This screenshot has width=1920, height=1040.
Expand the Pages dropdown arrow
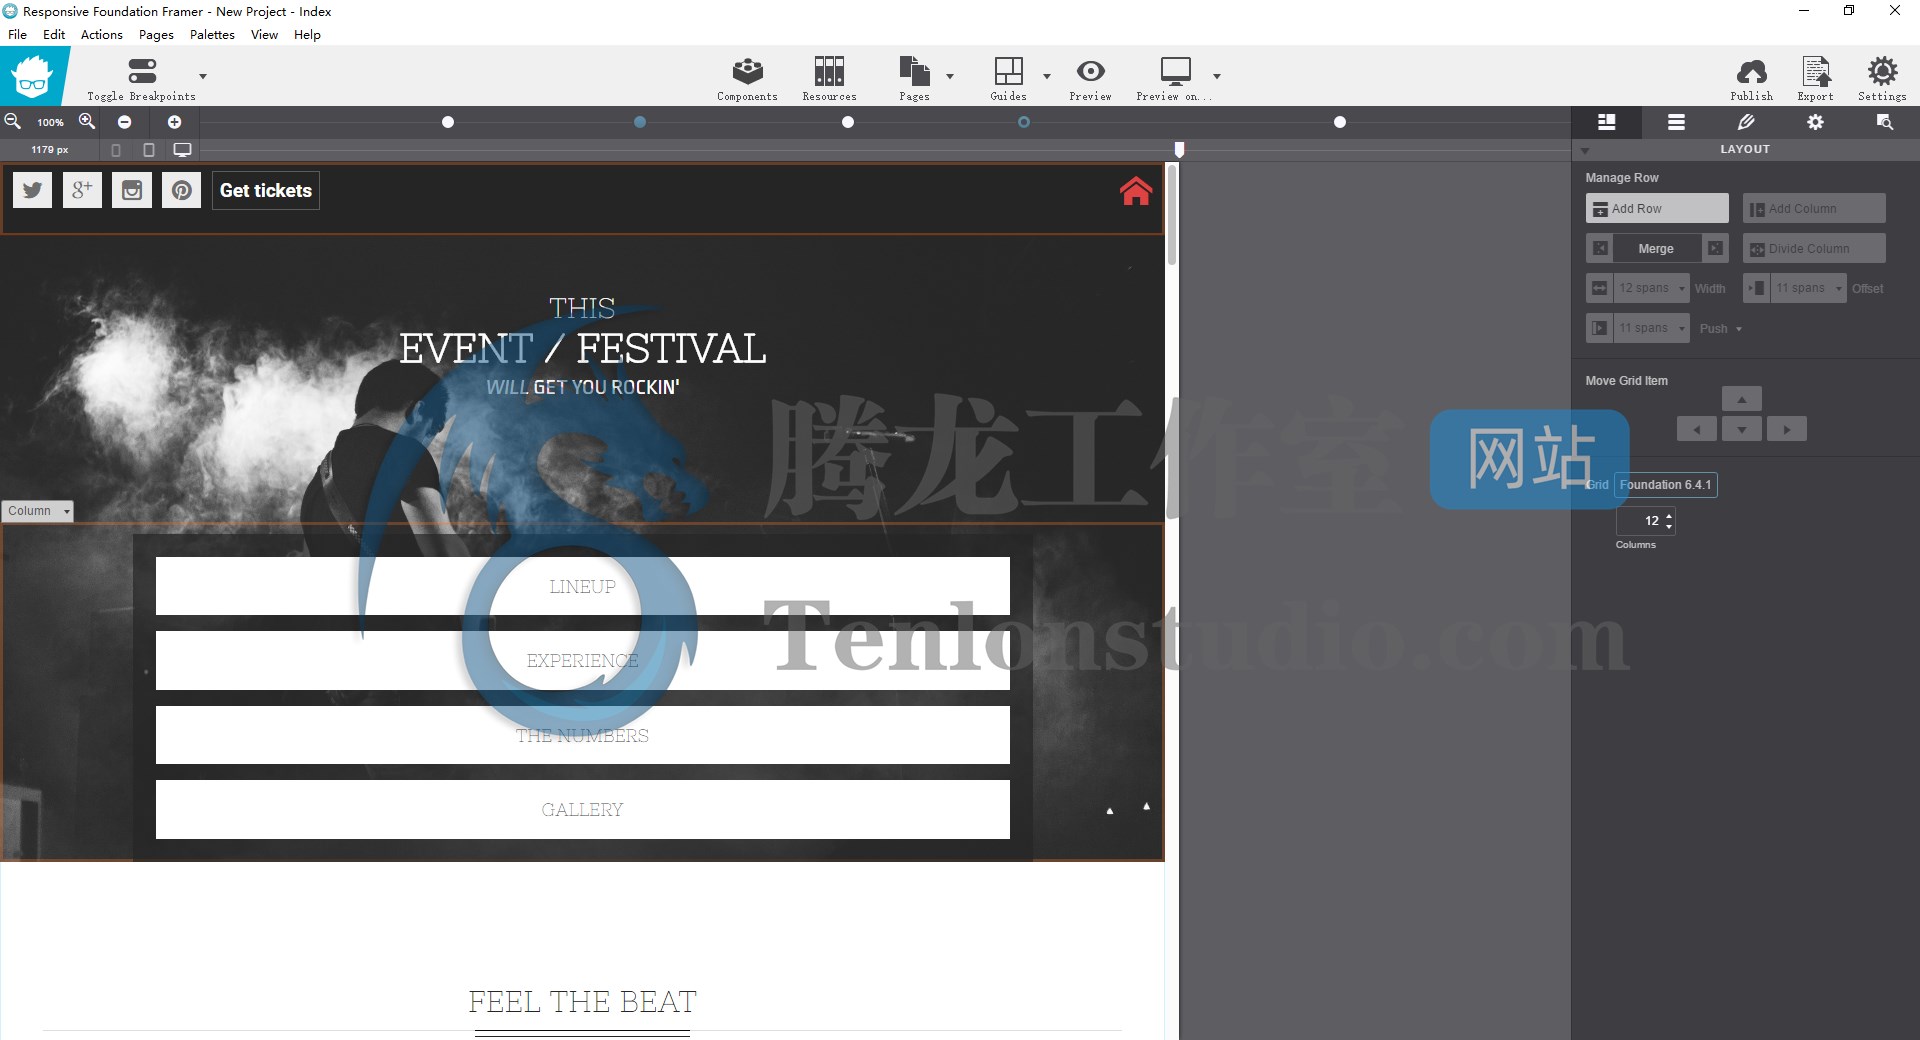tap(950, 76)
